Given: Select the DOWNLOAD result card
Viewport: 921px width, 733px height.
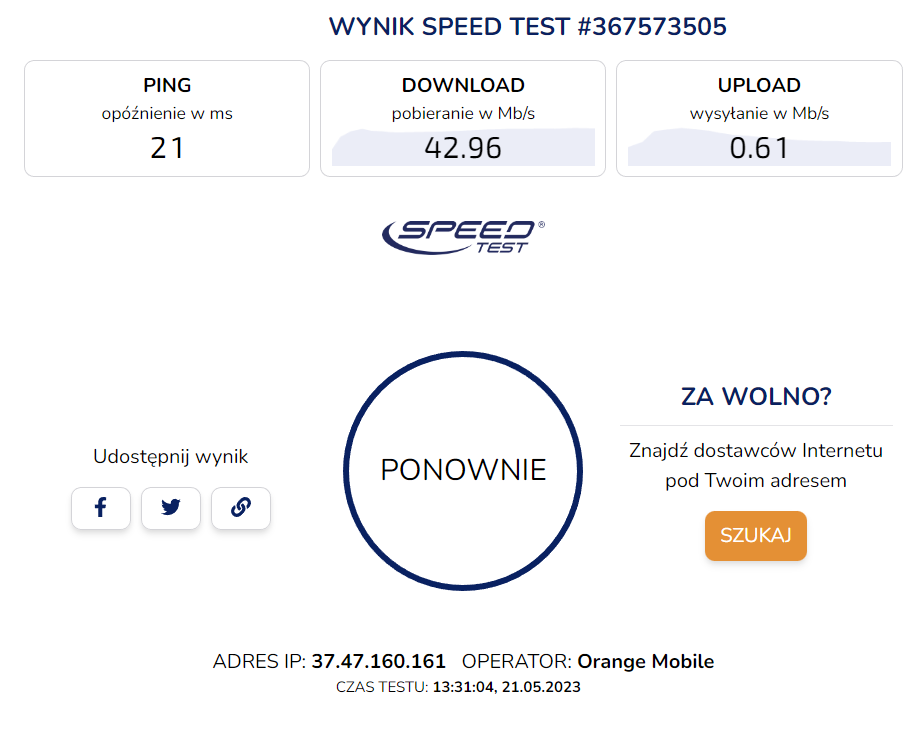Looking at the screenshot, I should coord(462,118).
